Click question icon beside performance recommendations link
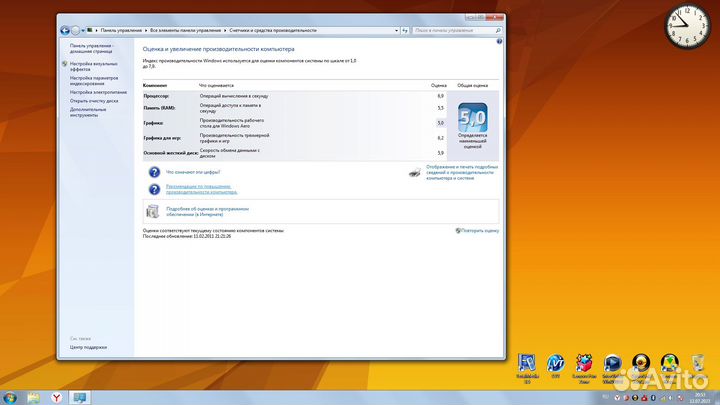The height and width of the screenshot is (405, 720). (154, 189)
